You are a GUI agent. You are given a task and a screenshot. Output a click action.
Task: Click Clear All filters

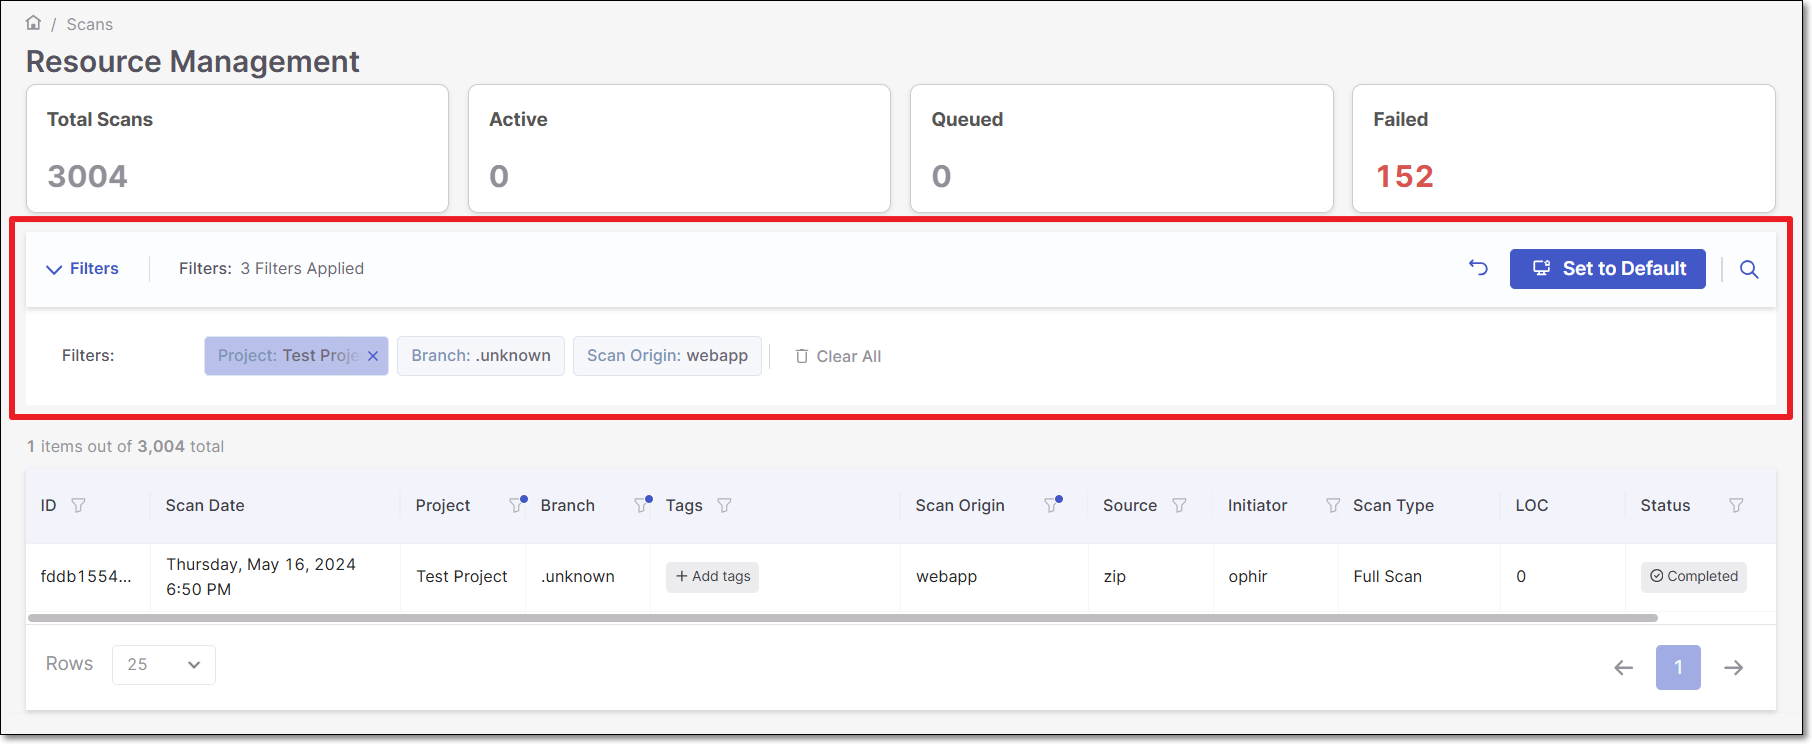coord(838,357)
